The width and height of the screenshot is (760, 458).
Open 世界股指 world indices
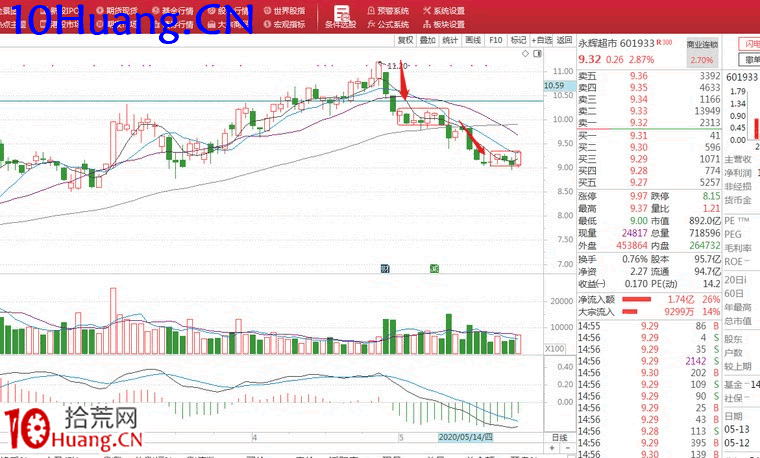tap(285, 11)
